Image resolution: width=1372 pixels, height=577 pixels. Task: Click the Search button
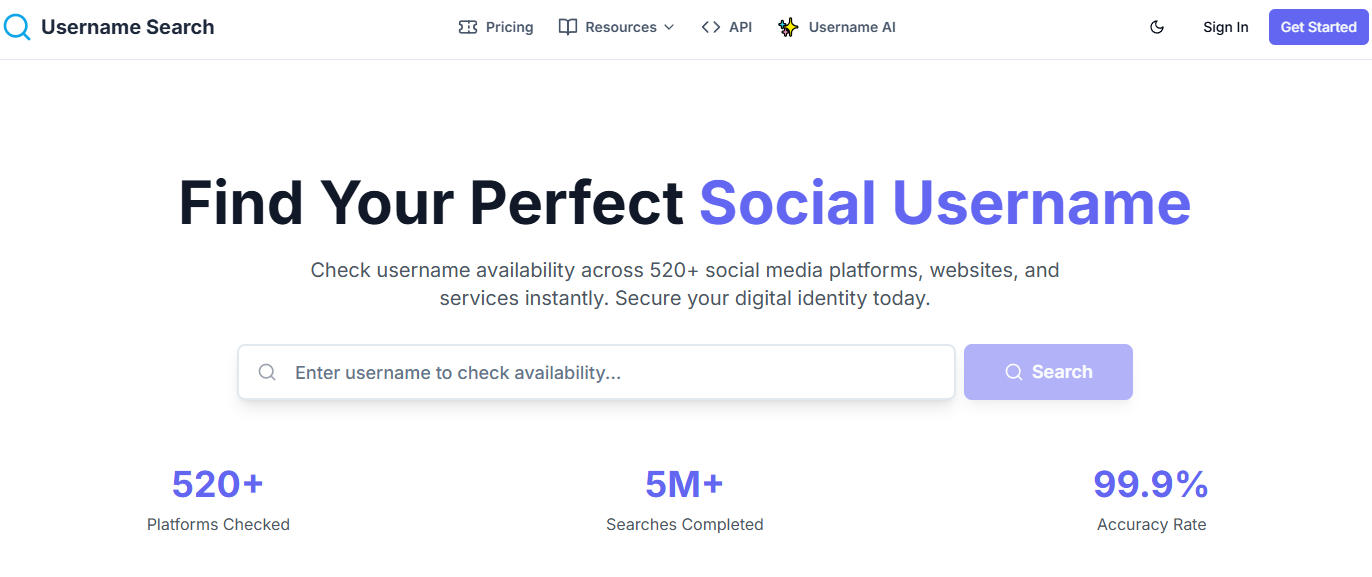click(1048, 371)
